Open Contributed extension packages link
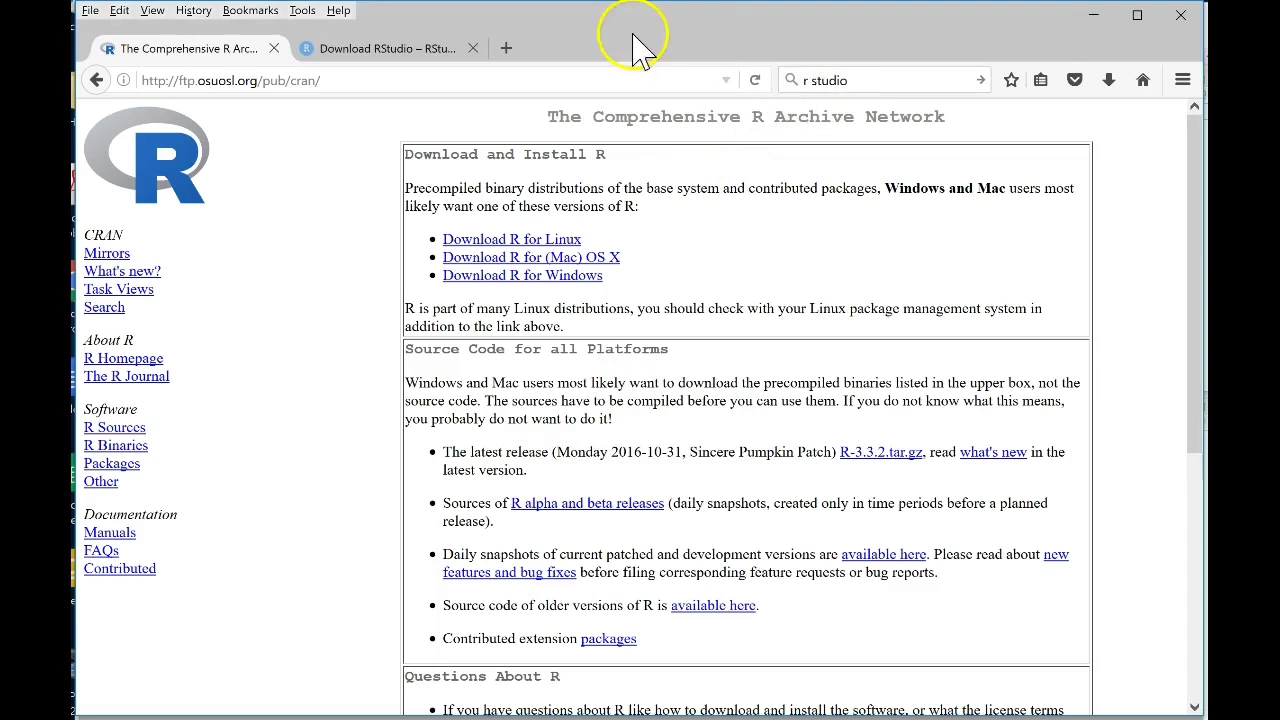Screen dimensions: 1280x720 pos(608,638)
